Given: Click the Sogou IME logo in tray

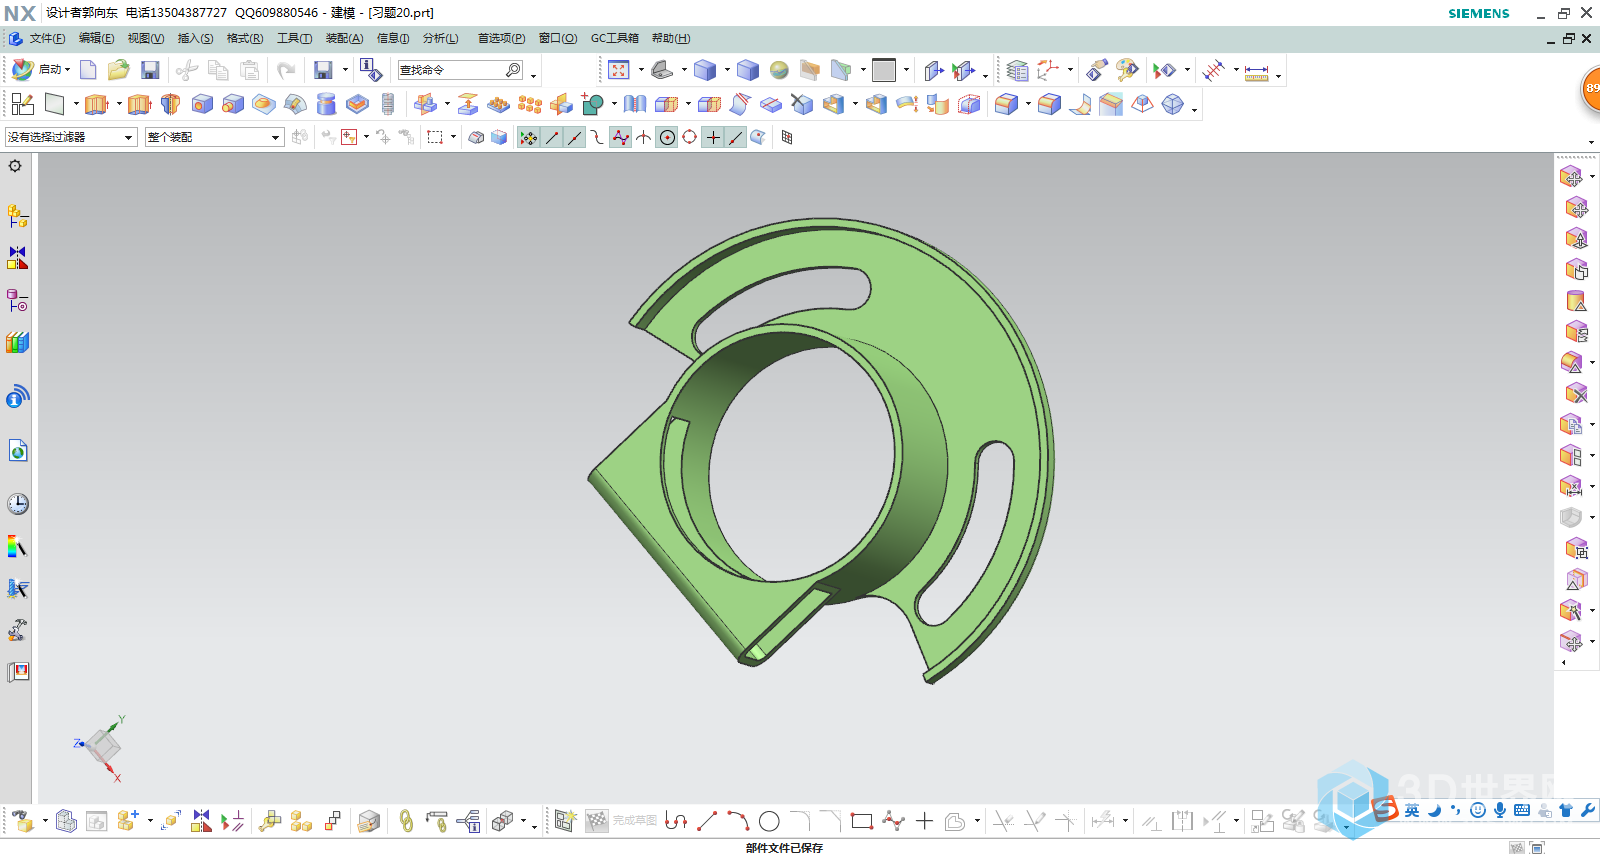Looking at the screenshot, I should click(x=1385, y=809).
